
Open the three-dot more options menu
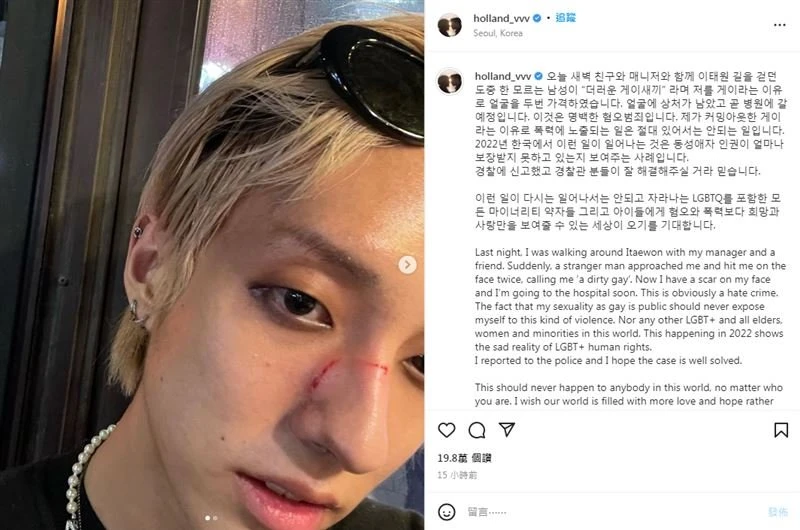[x=779, y=25]
